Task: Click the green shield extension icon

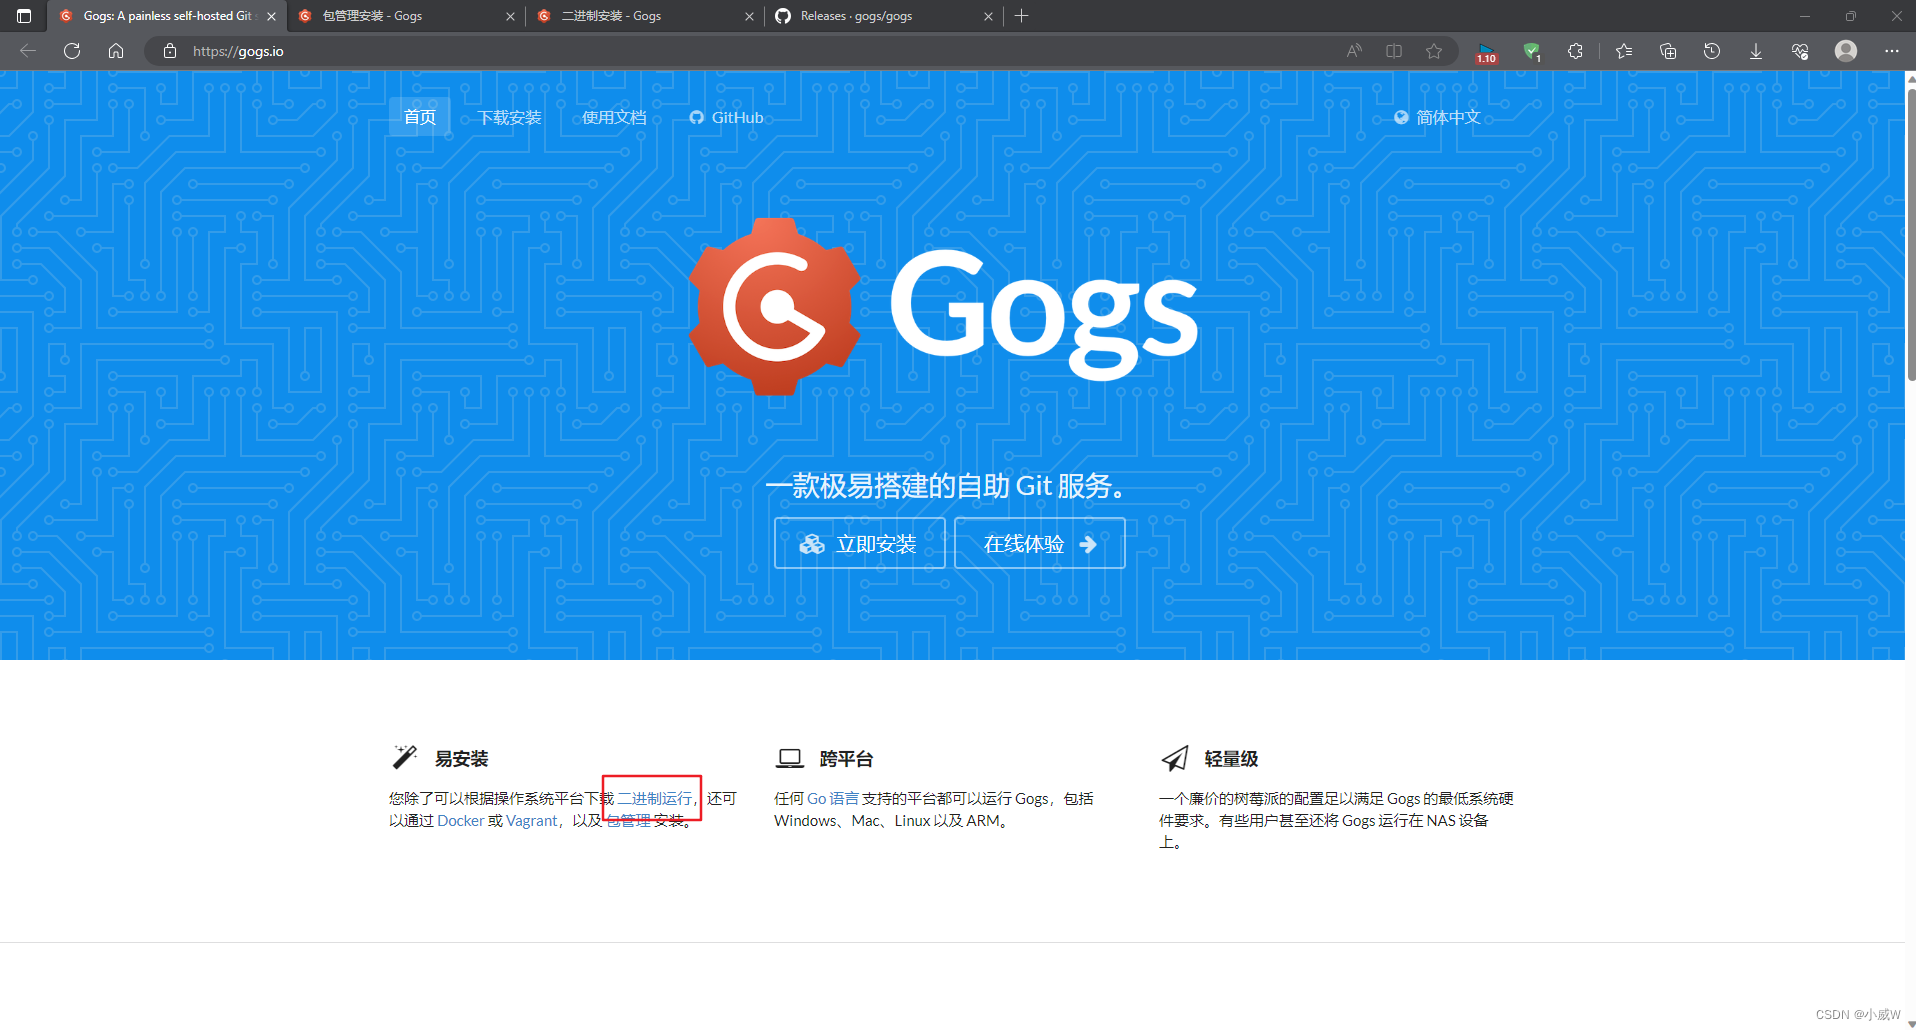Action: (1531, 51)
